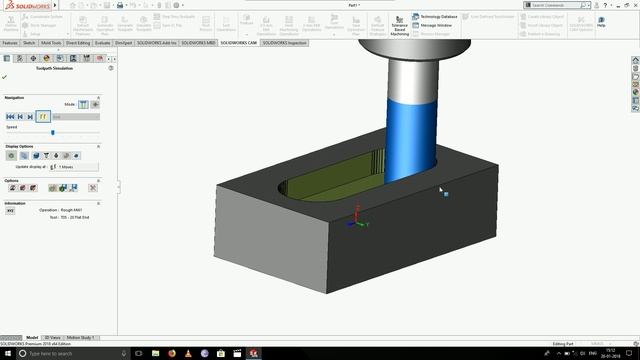The height and width of the screenshot is (360, 640).
Task: Click the fifth Options section icon
Action: coord(63,188)
